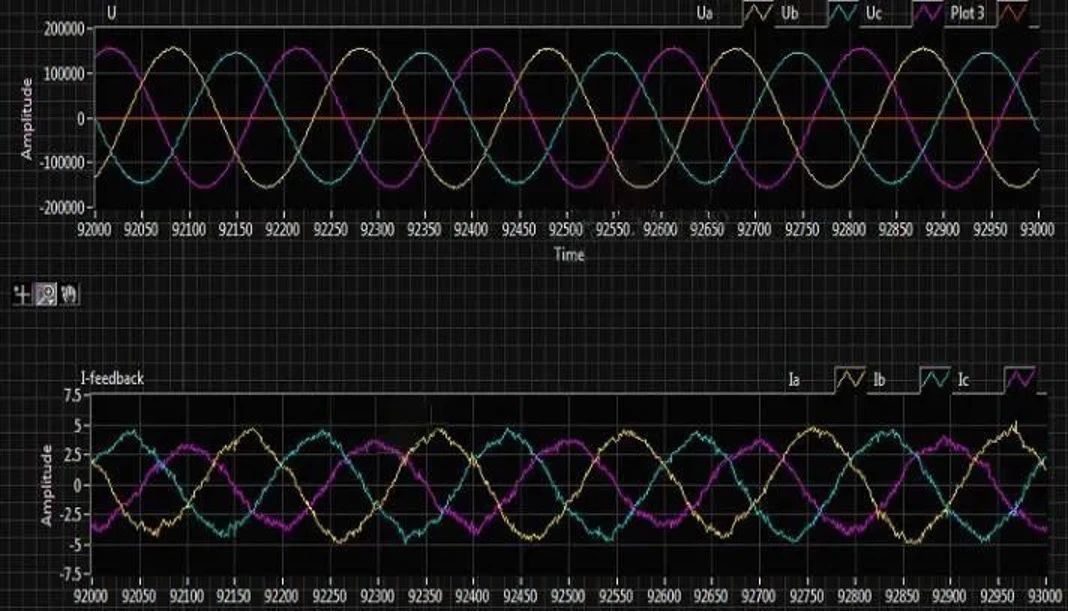Viewport: 1068px width, 612px height.
Task: Click the U graph title label
Action: pos(111,14)
